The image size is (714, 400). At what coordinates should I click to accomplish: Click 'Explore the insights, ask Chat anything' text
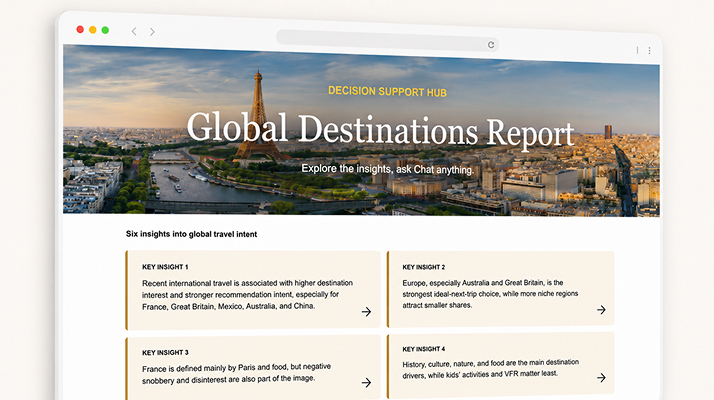[x=388, y=169]
